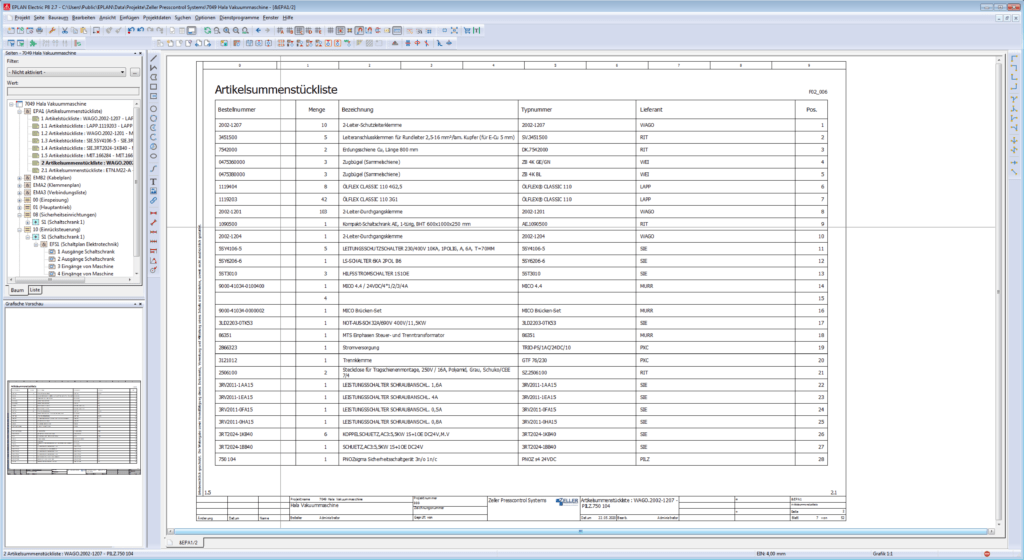Click the zoom in magnifier icon
This screenshot has height=560, width=1024.
(x=227, y=30)
